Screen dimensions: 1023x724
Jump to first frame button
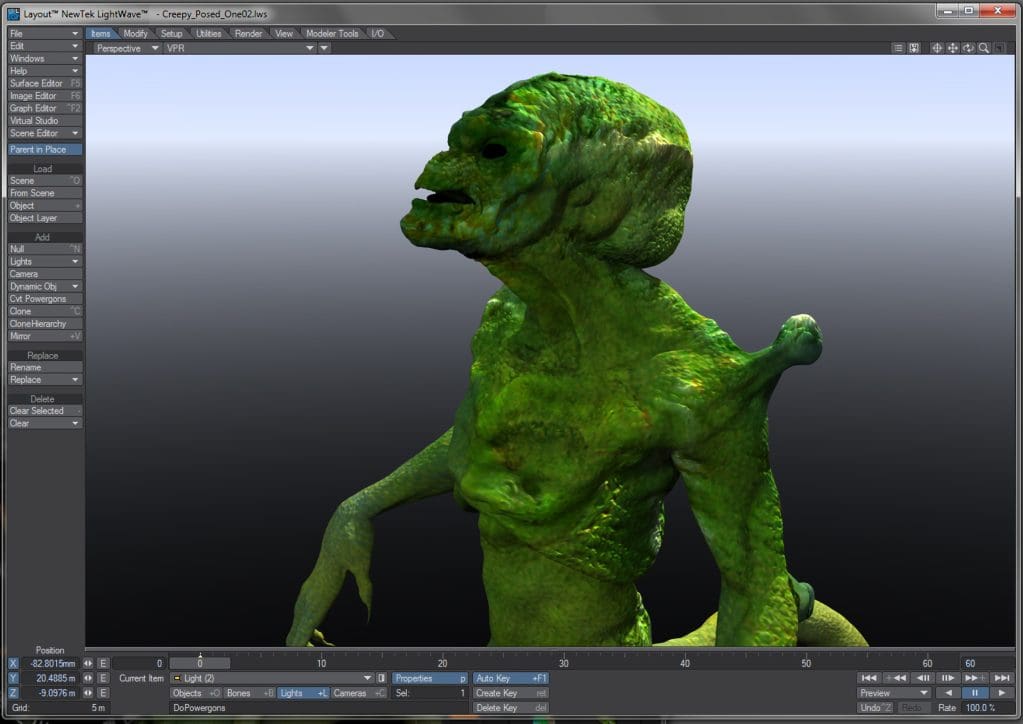click(869, 678)
